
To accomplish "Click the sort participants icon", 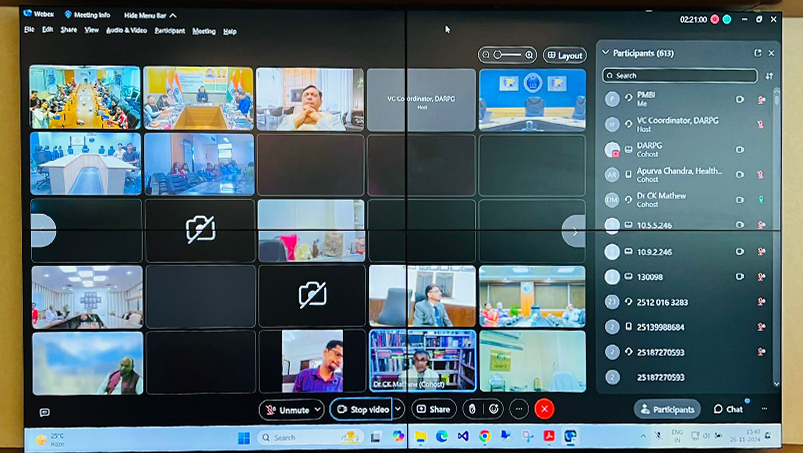I will point(769,76).
